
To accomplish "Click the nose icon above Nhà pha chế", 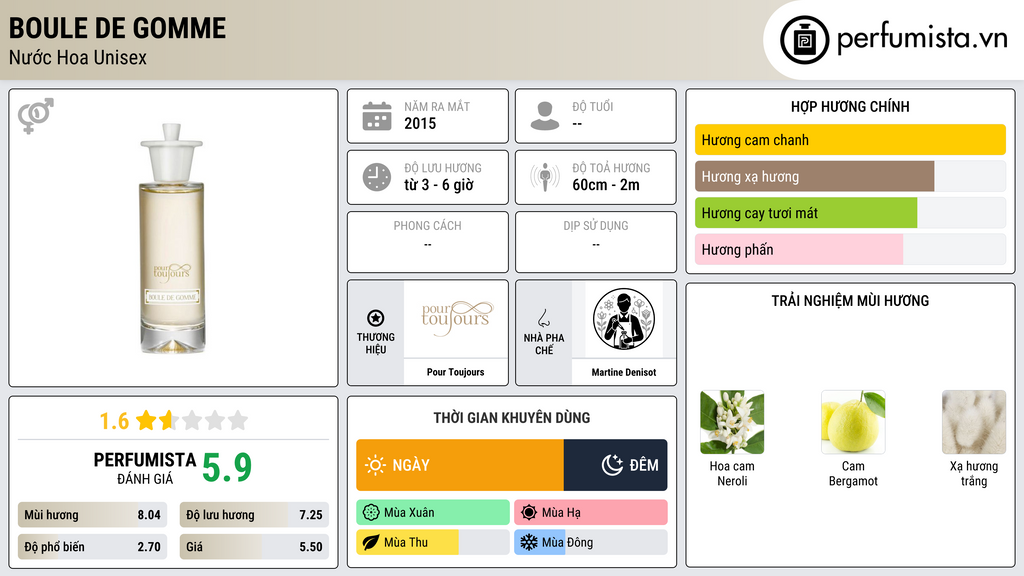I will click(543, 318).
